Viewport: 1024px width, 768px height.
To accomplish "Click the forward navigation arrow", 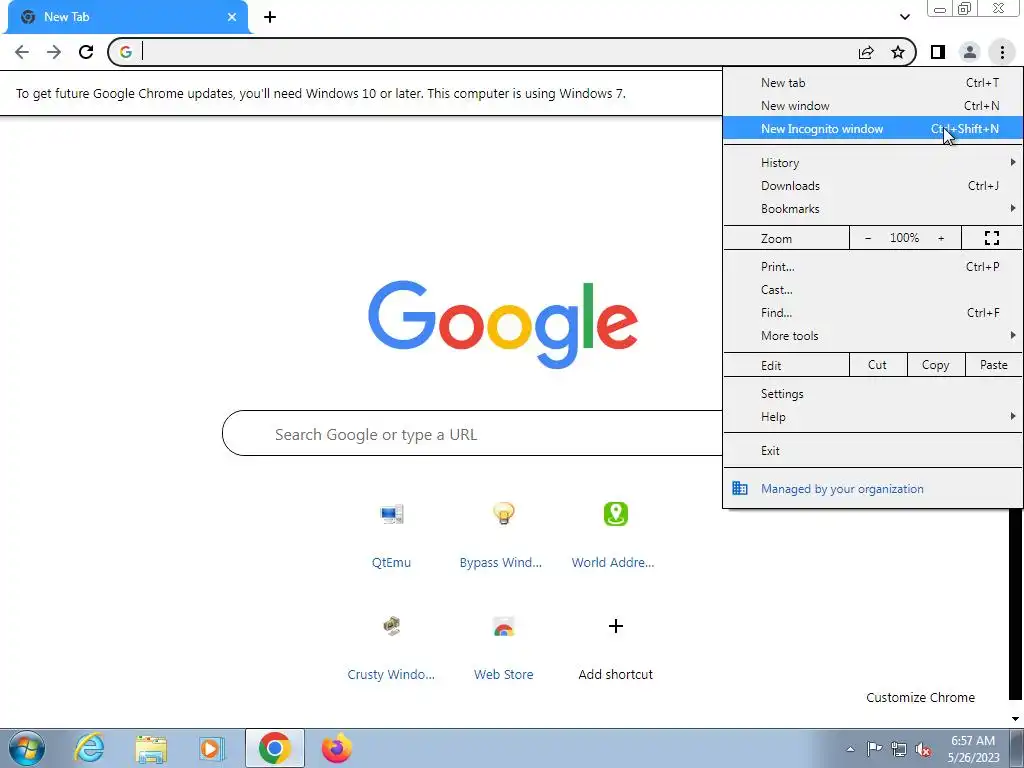I will (x=54, y=52).
